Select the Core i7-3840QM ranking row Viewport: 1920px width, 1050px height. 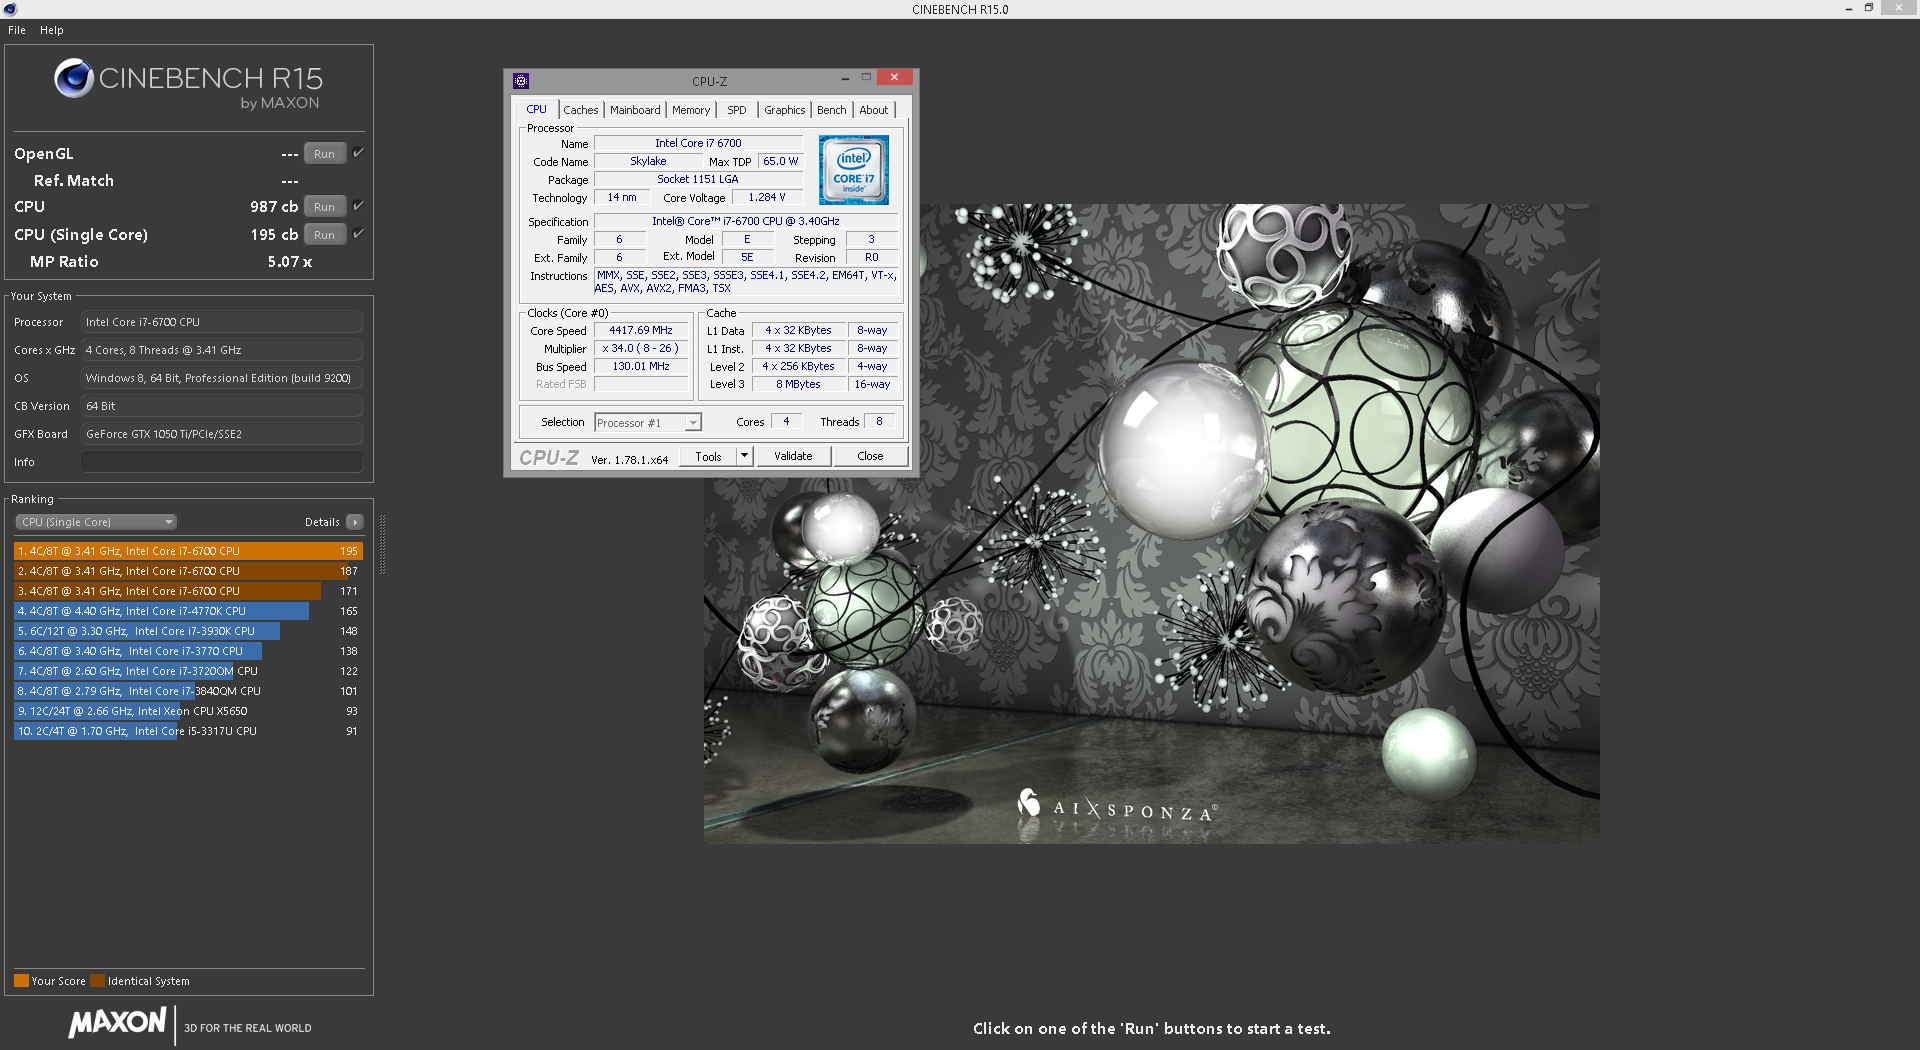click(x=188, y=691)
